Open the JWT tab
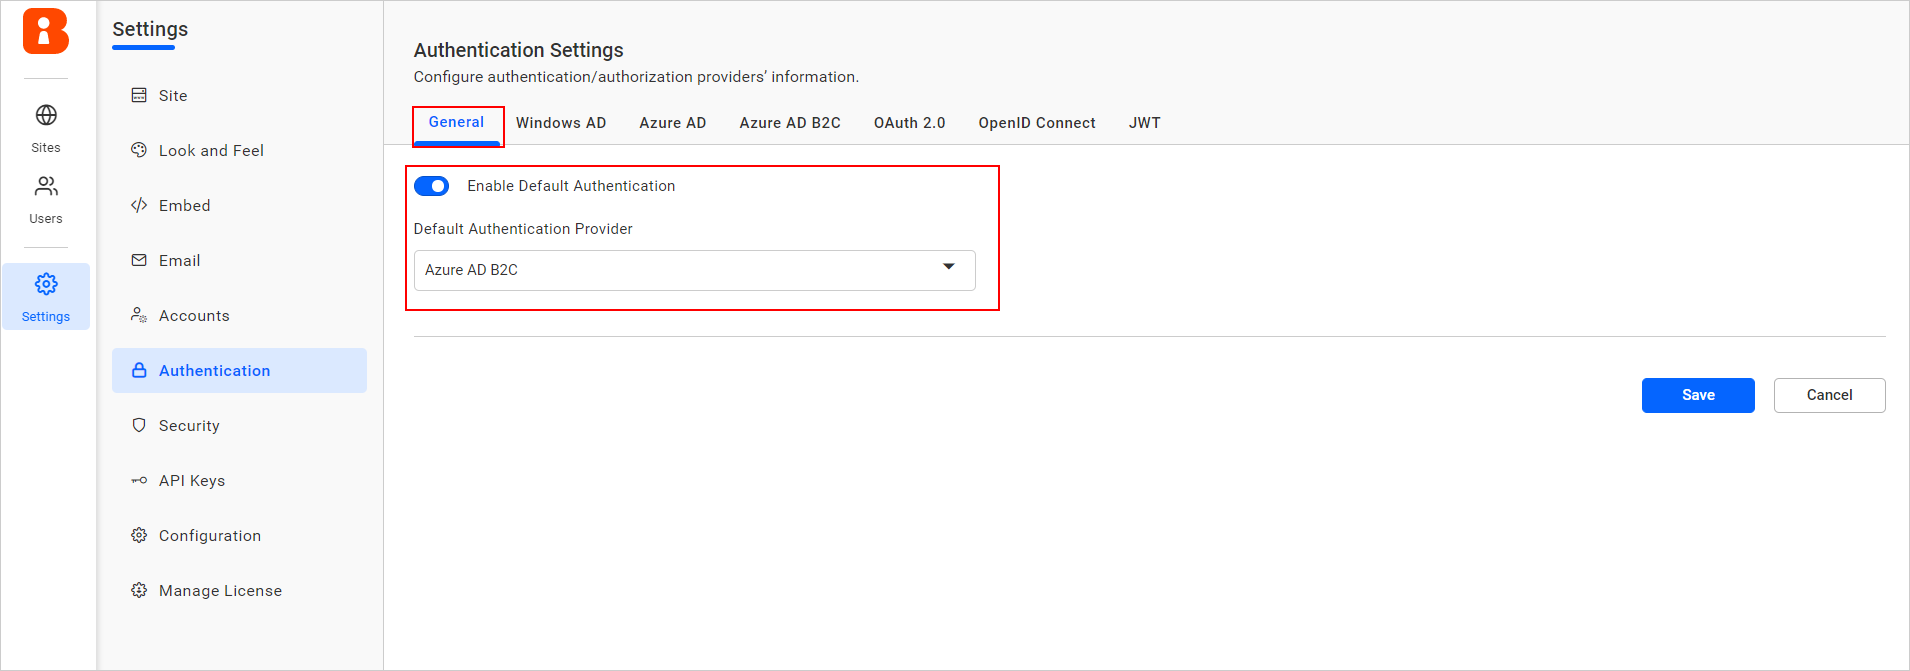This screenshot has height=671, width=1910. (1145, 123)
